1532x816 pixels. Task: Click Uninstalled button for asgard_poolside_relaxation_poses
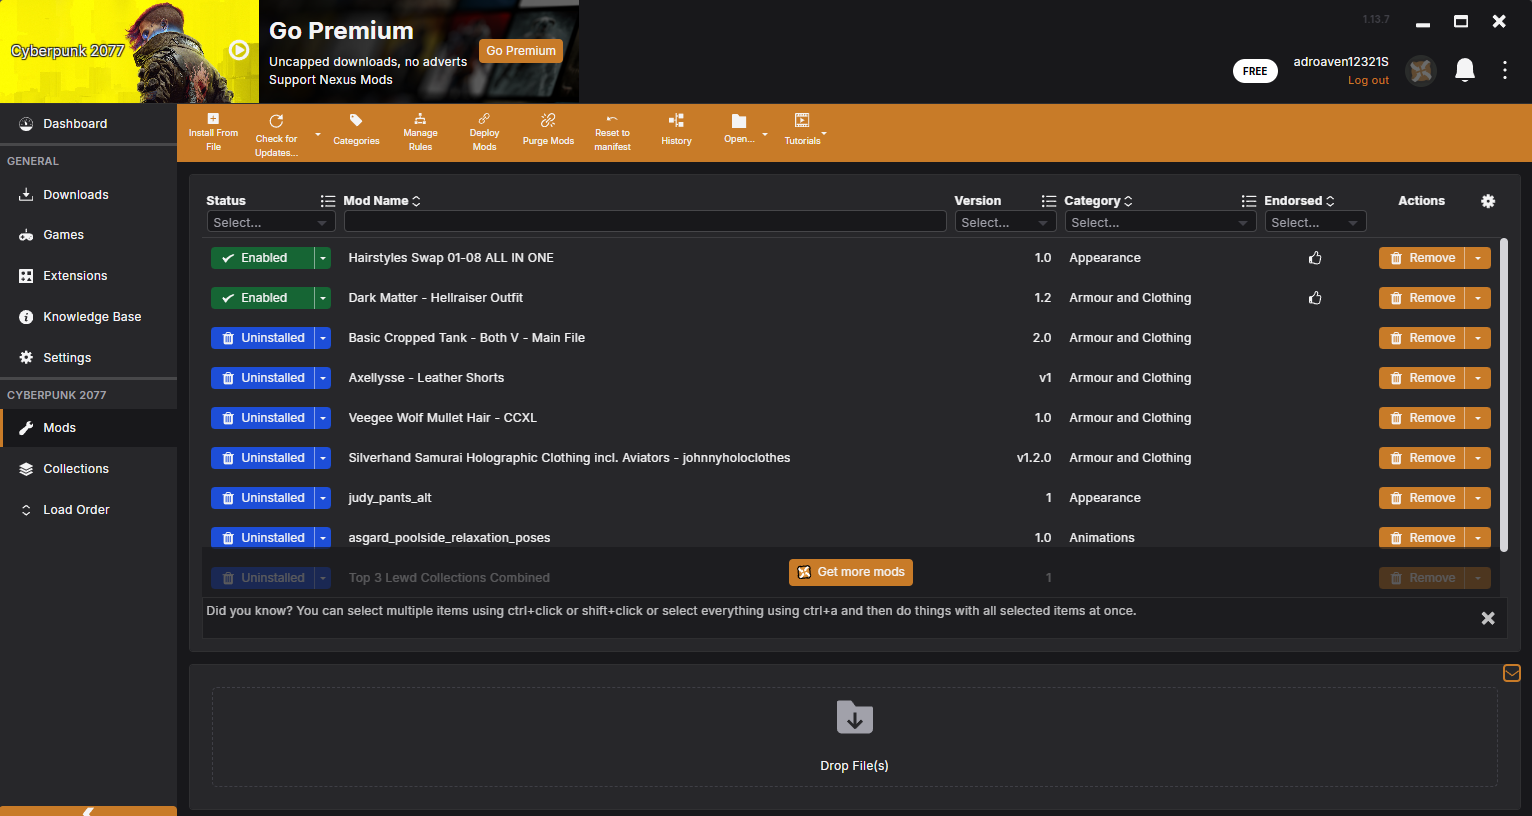click(263, 538)
